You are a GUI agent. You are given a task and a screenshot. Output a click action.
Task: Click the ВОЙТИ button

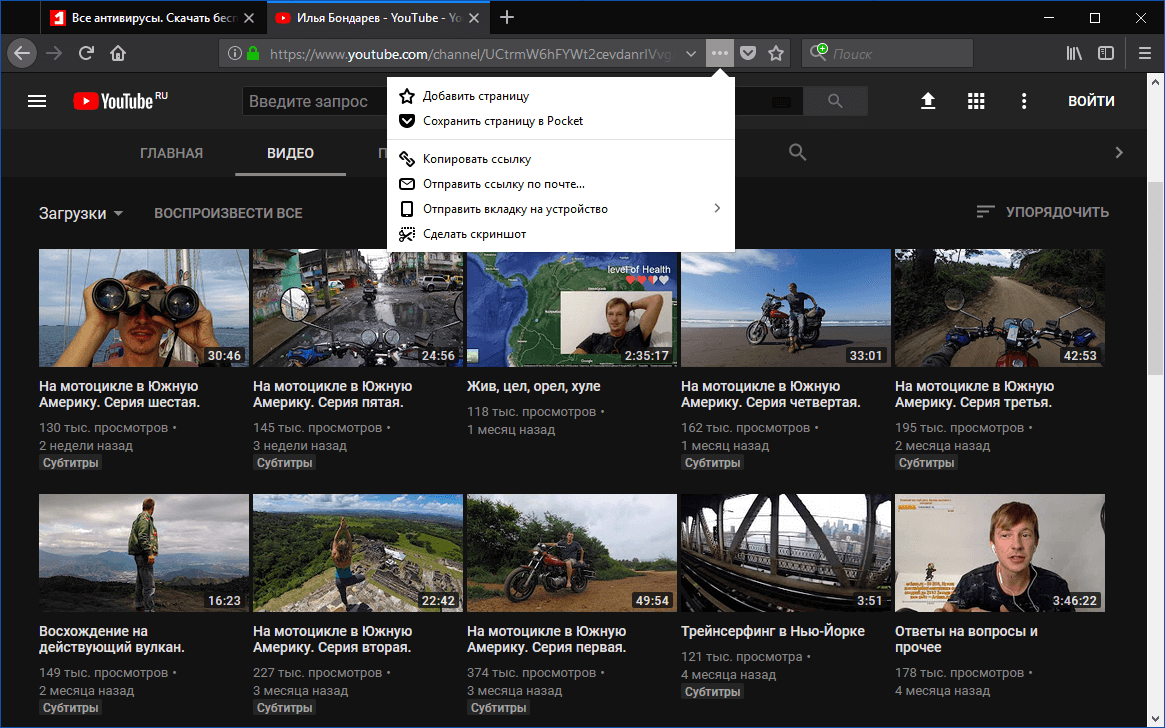[1092, 101]
